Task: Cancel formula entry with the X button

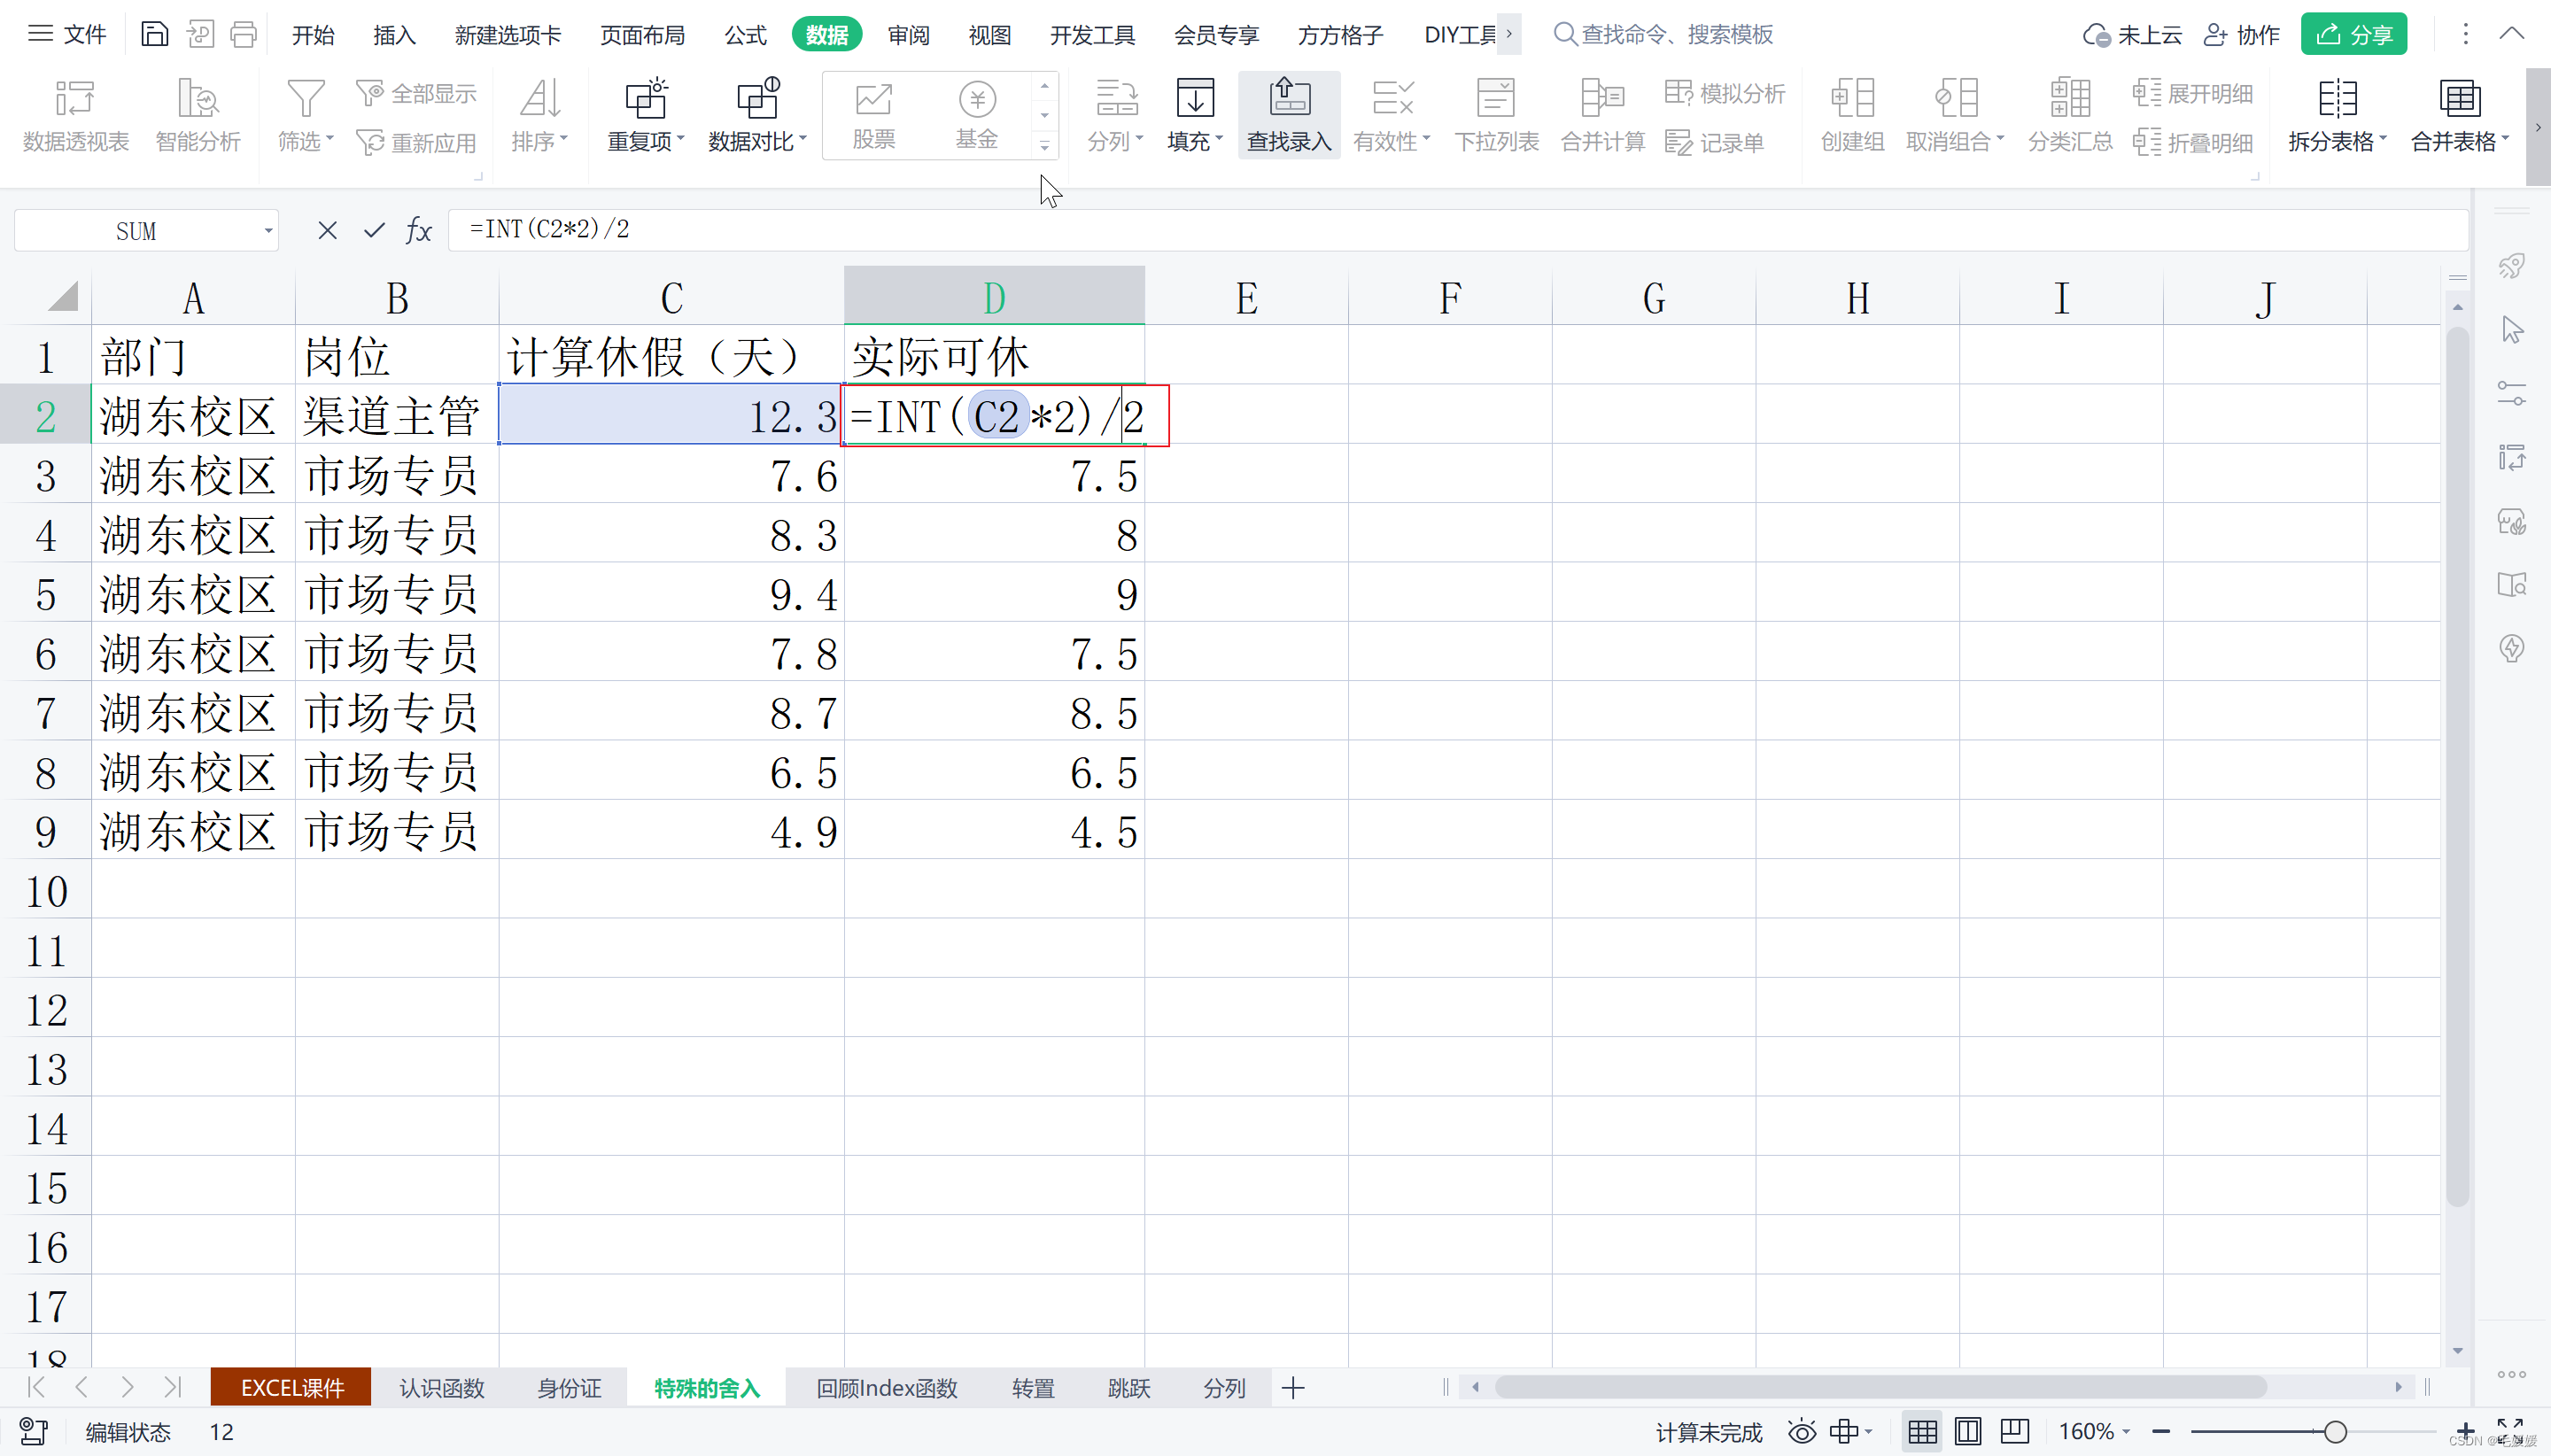Action: tap(327, 231)
